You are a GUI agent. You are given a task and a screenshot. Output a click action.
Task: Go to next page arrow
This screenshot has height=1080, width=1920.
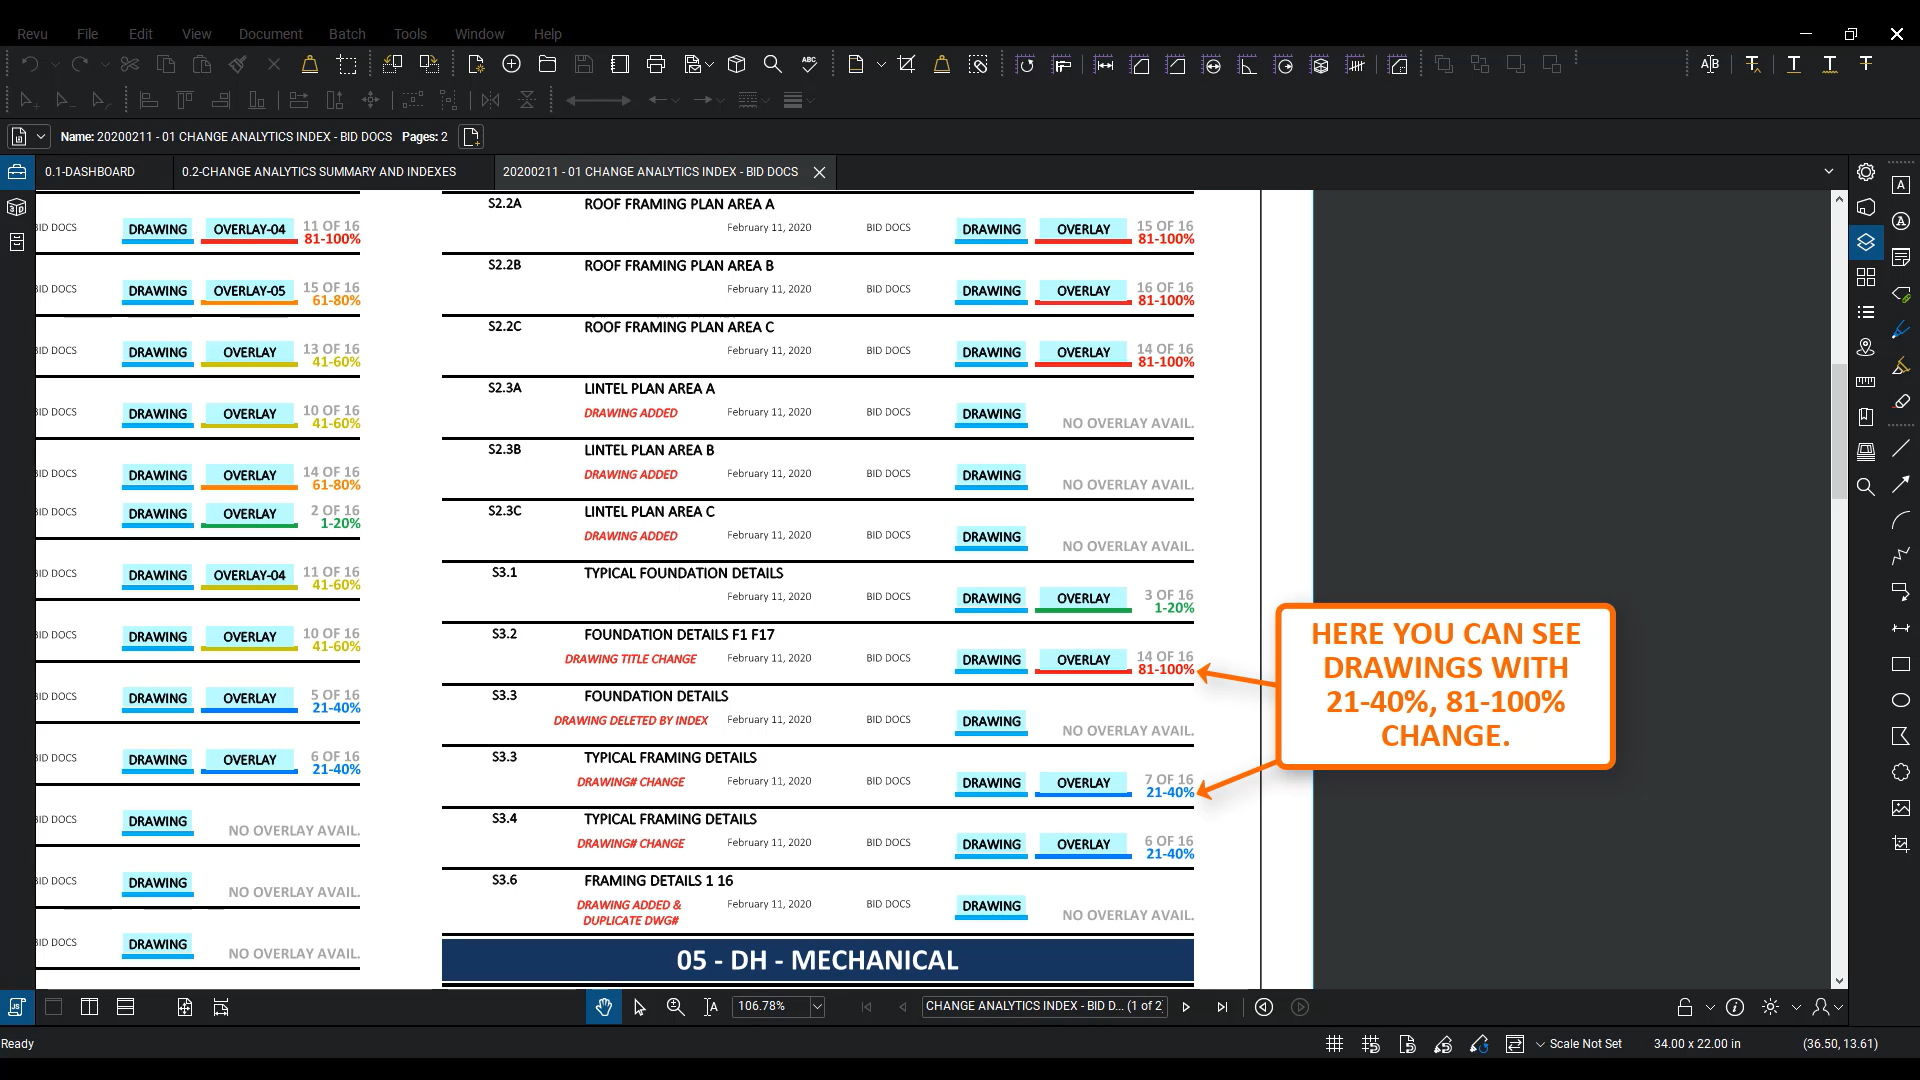pos(1186,1007)
